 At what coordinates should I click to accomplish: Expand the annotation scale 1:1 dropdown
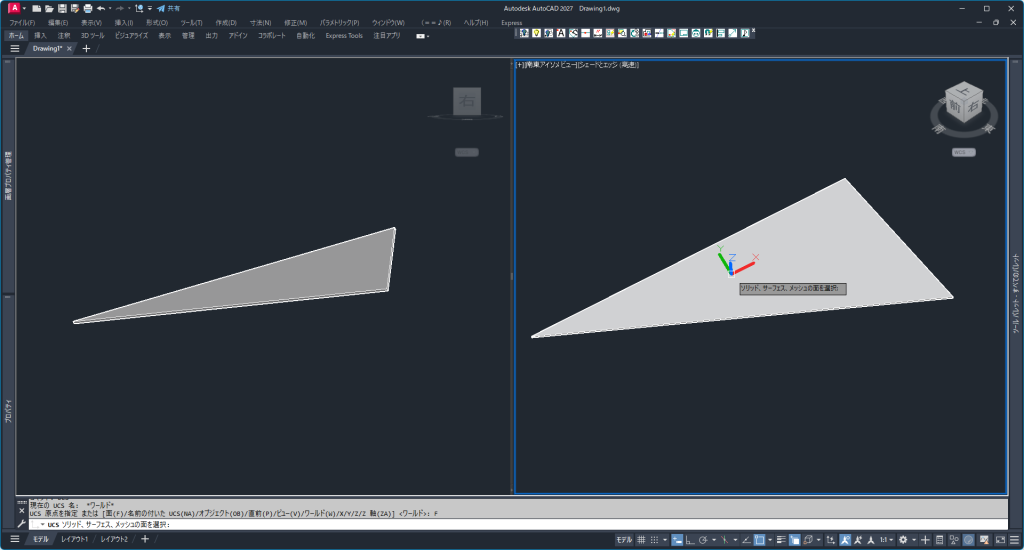887,540
